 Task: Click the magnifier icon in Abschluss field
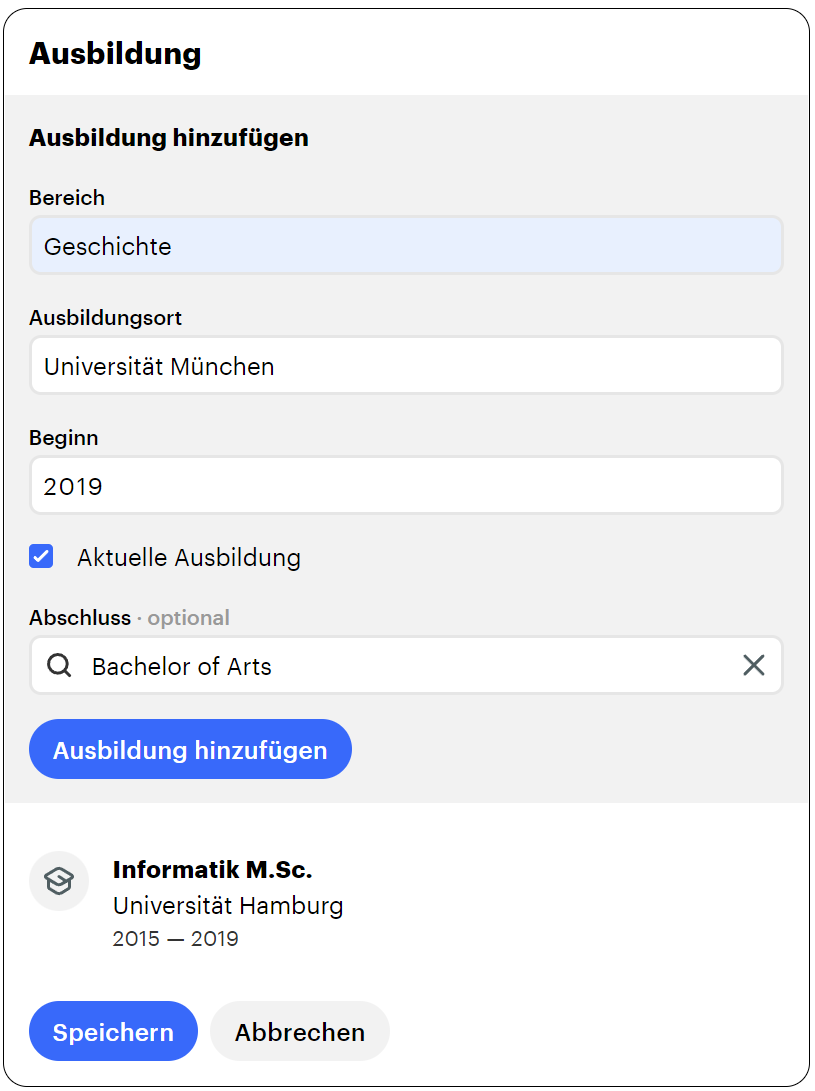pos(59,666)
